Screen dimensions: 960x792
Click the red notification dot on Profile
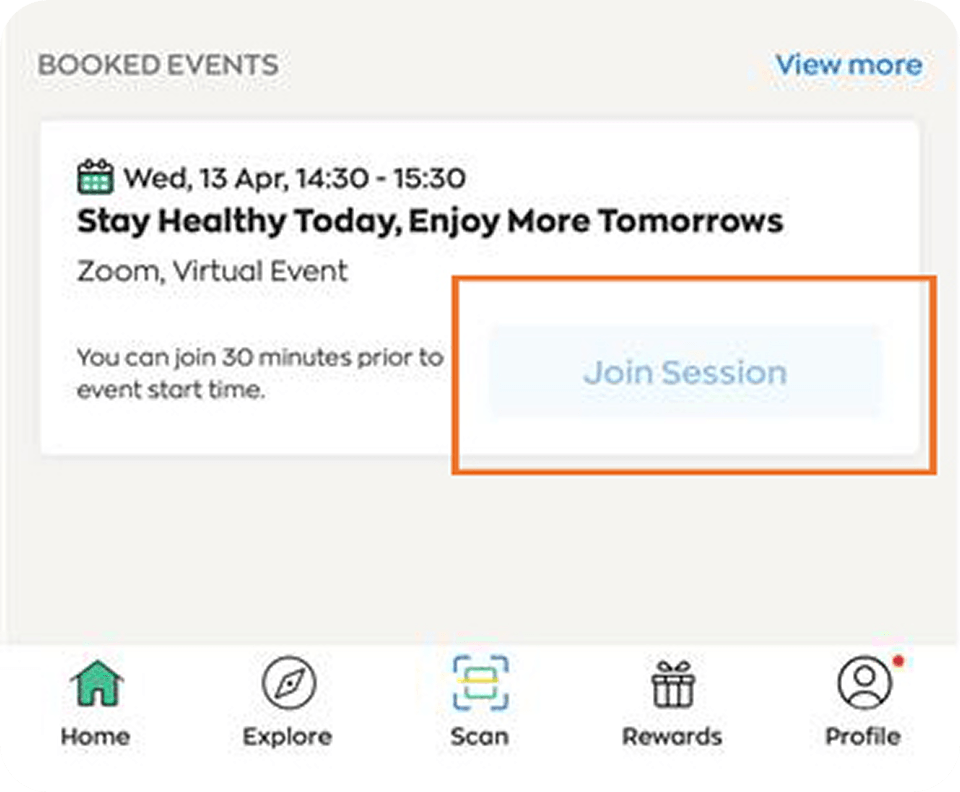coord(897,661)
